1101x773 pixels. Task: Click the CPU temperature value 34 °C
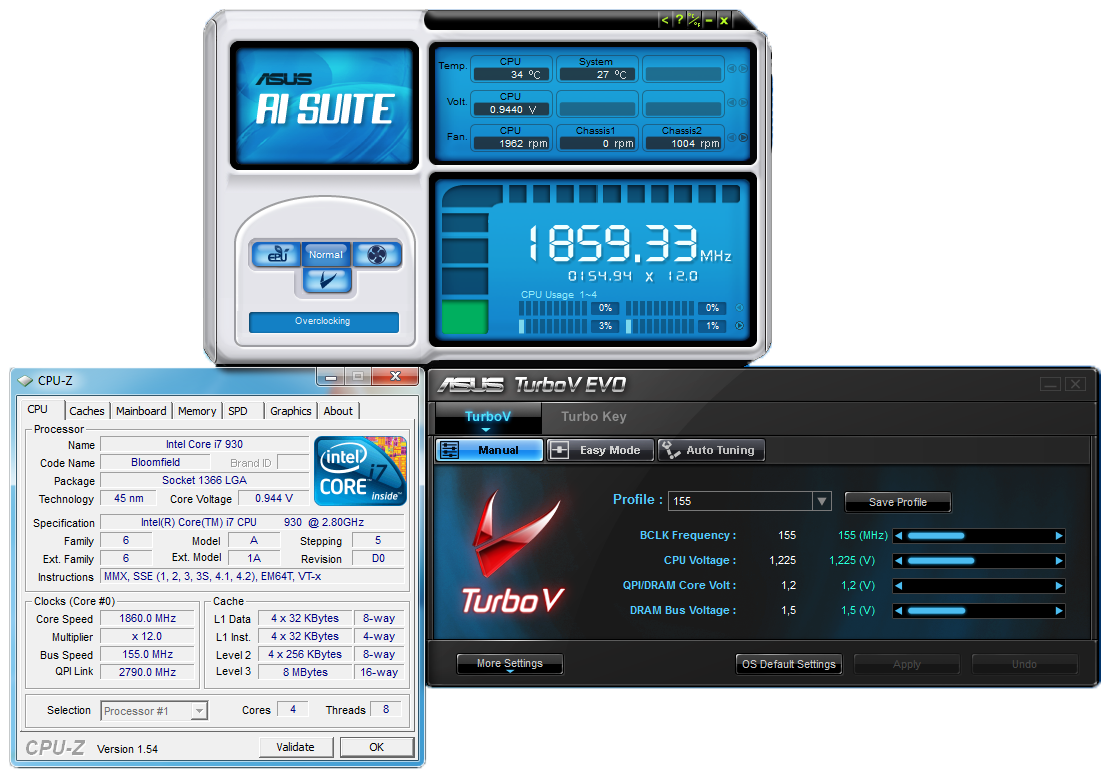510,74
